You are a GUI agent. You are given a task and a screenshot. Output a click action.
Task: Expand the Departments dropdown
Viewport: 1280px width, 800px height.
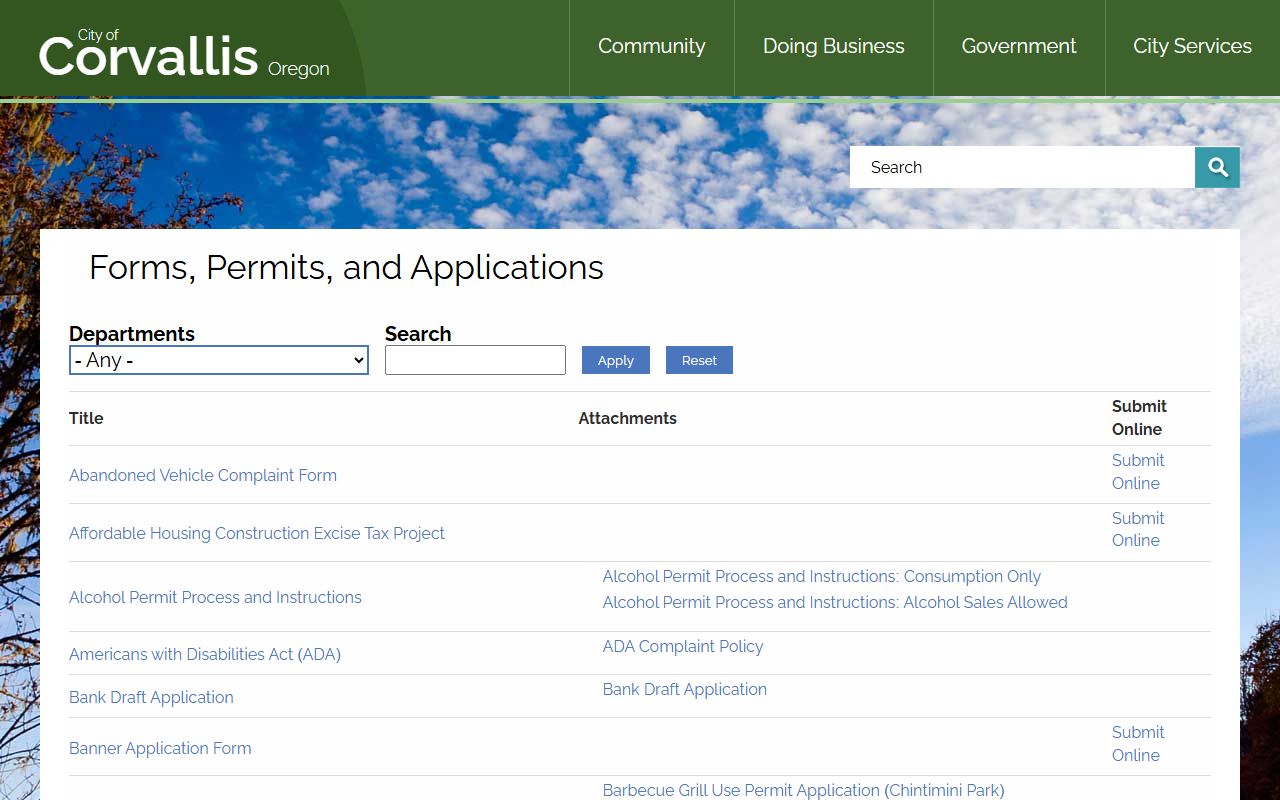click(x=219, y=360)
